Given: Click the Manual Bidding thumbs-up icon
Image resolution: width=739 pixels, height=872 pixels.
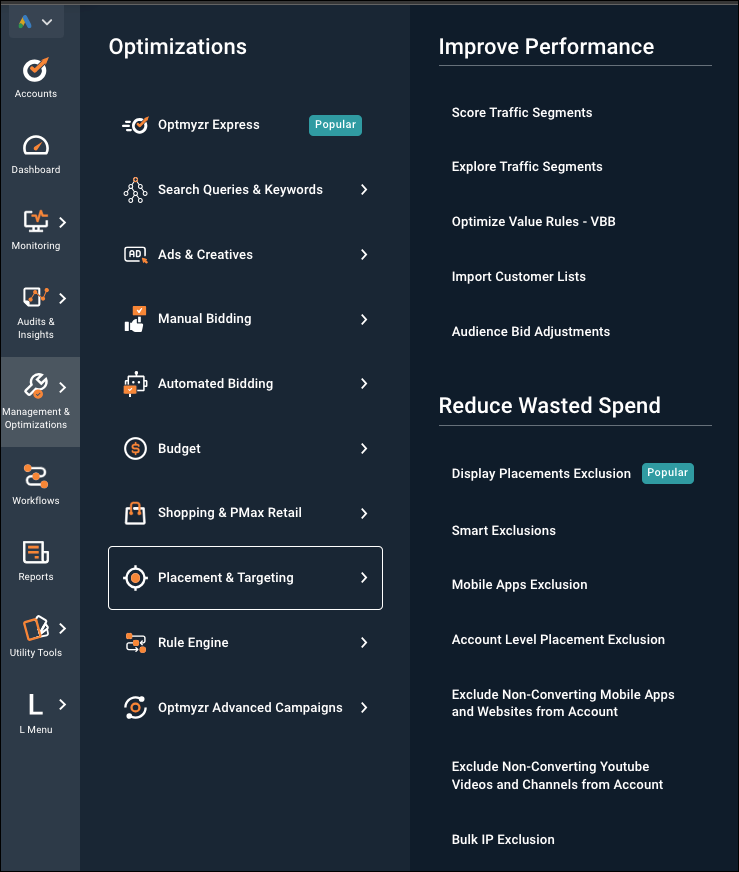Looking at the screenshot, I should coord(135,319).
